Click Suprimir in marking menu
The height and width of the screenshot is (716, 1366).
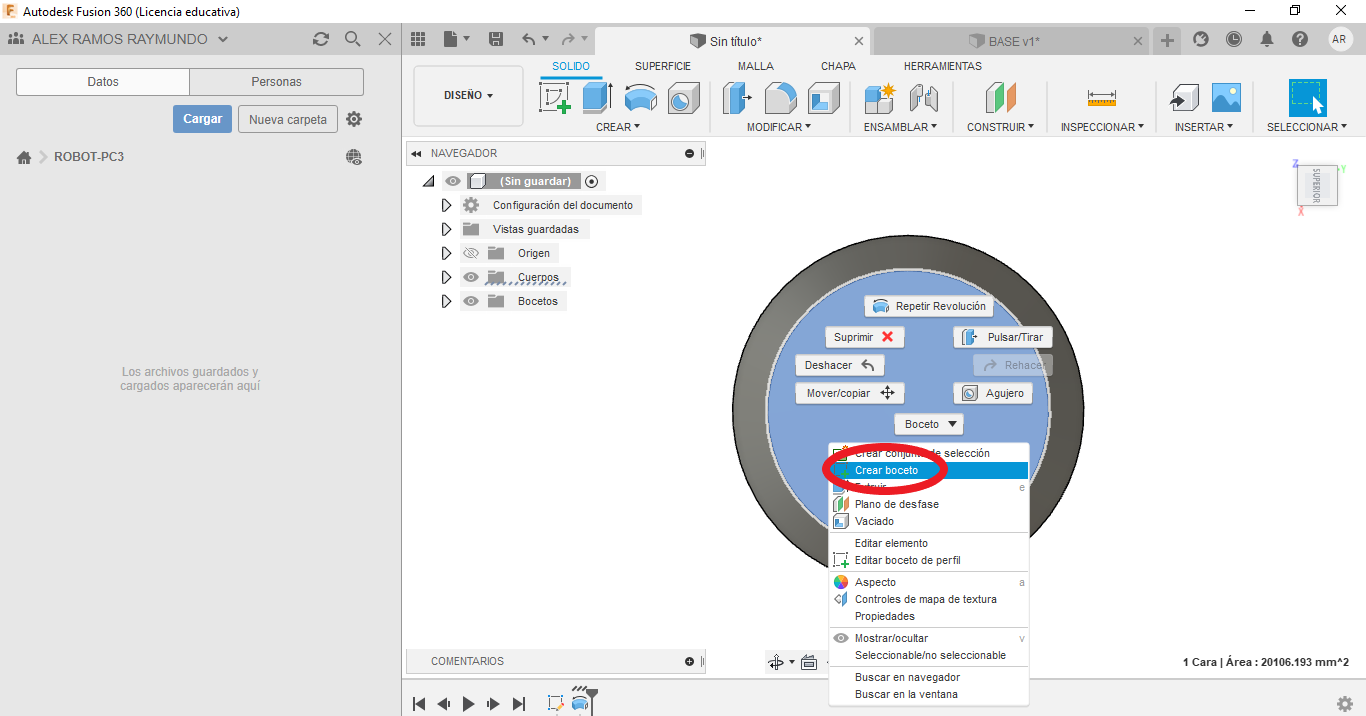pyautogui.click(x=865, y=337)
